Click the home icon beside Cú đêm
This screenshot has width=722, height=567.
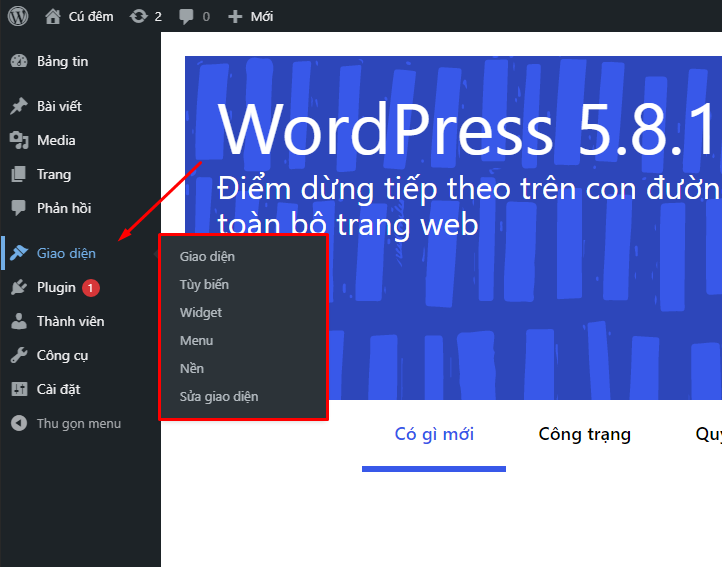(53, 17)
